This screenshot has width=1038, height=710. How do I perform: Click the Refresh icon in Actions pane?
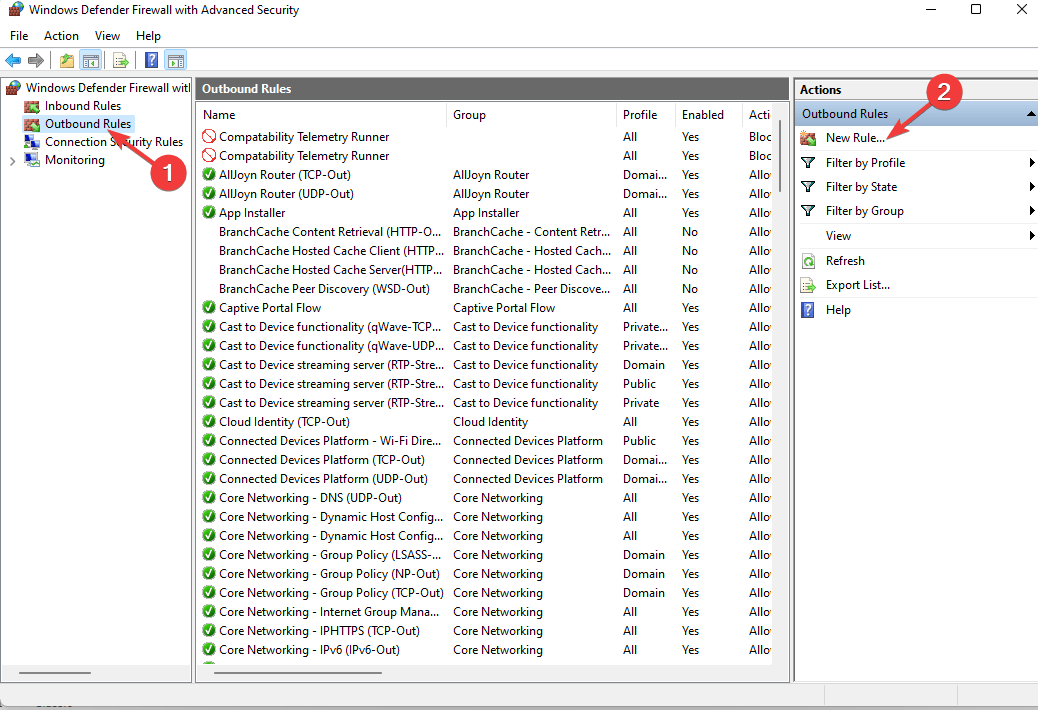point(808,261)
